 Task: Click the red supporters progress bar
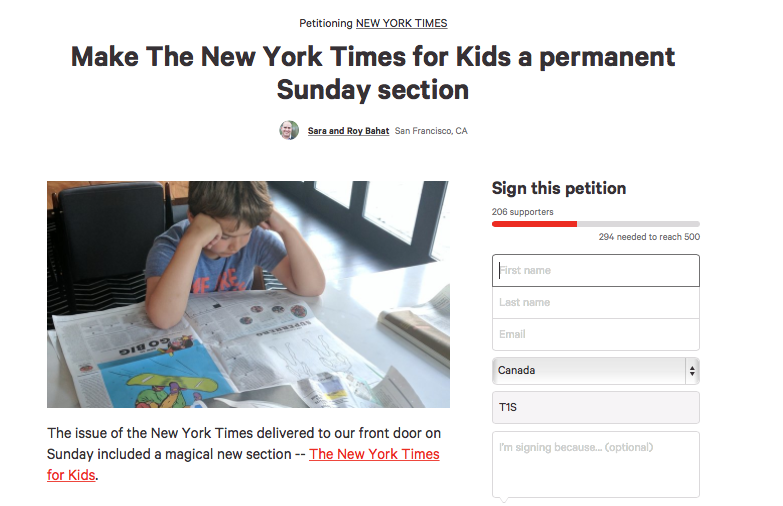tap(535, 224)
